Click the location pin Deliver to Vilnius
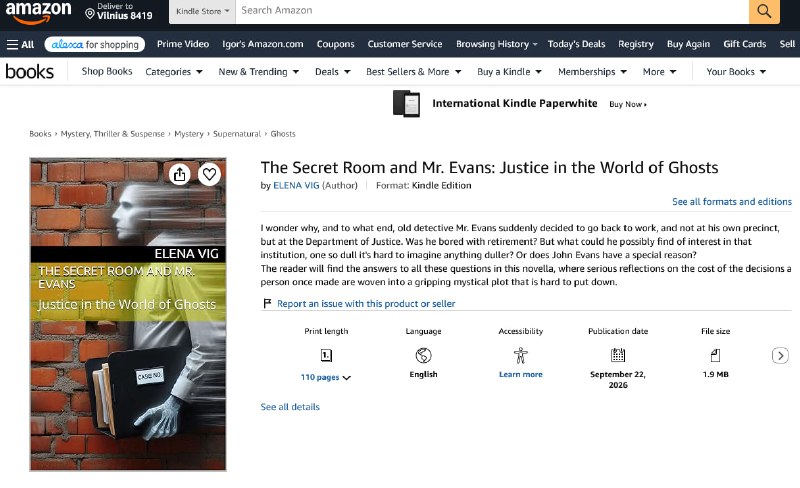The width and height of the screenshot is (800, 488). pos(118,11)
